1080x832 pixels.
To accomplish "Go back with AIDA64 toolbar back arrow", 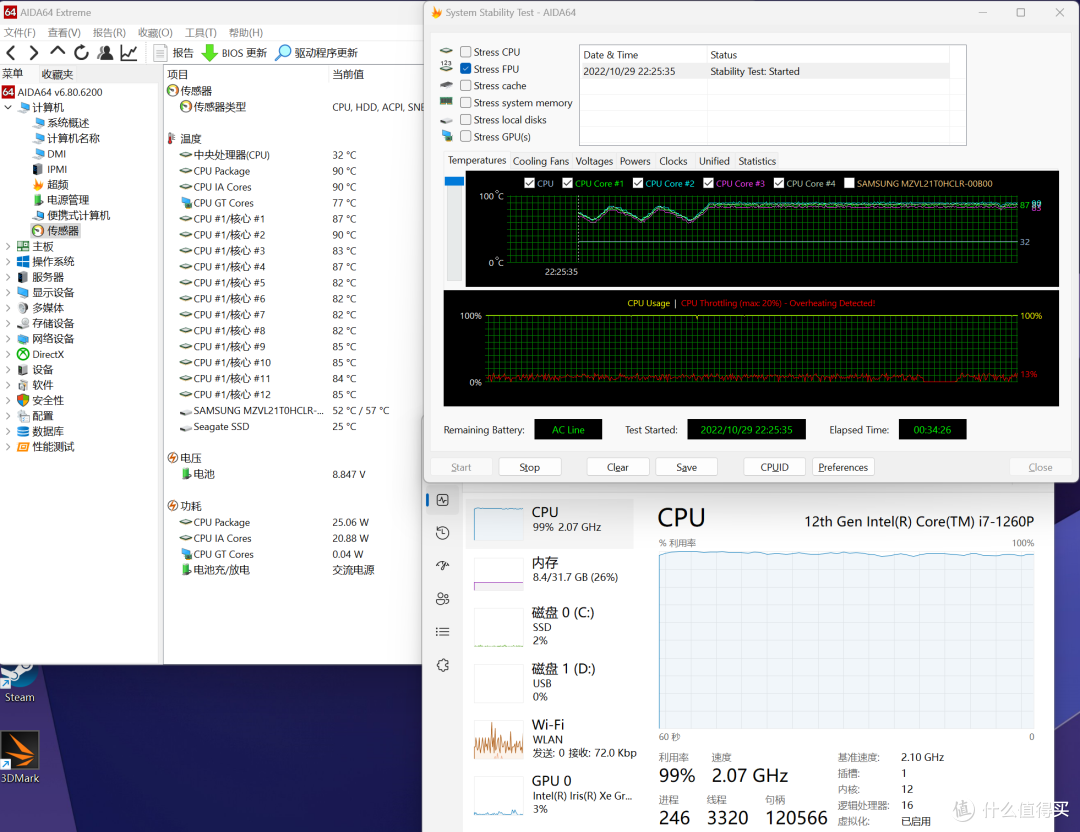I will click(x=11, y=52).
